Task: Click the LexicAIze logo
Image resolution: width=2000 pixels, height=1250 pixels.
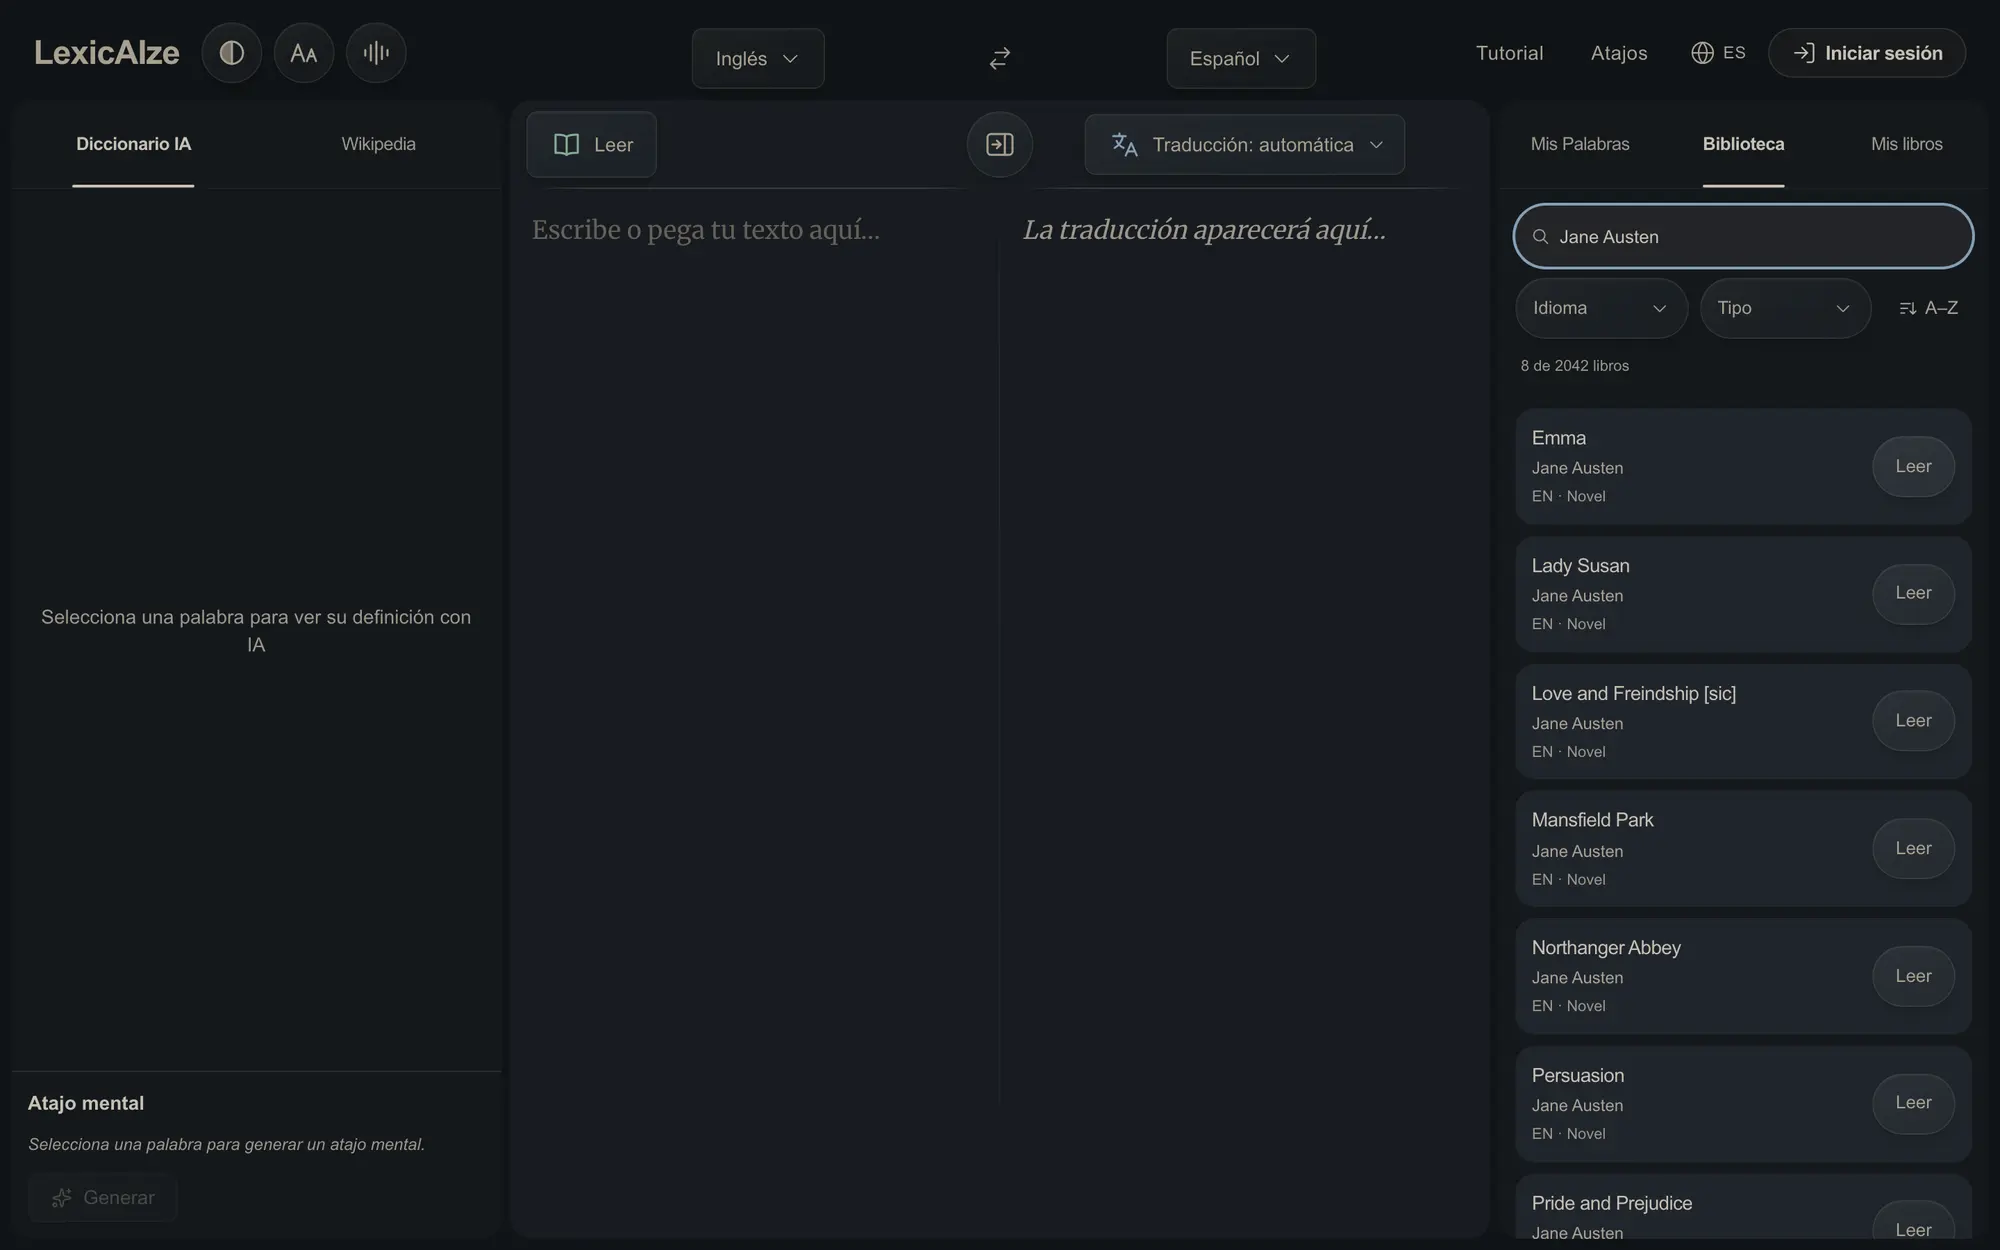Action: pyautogui.click(x=107, y=53)
